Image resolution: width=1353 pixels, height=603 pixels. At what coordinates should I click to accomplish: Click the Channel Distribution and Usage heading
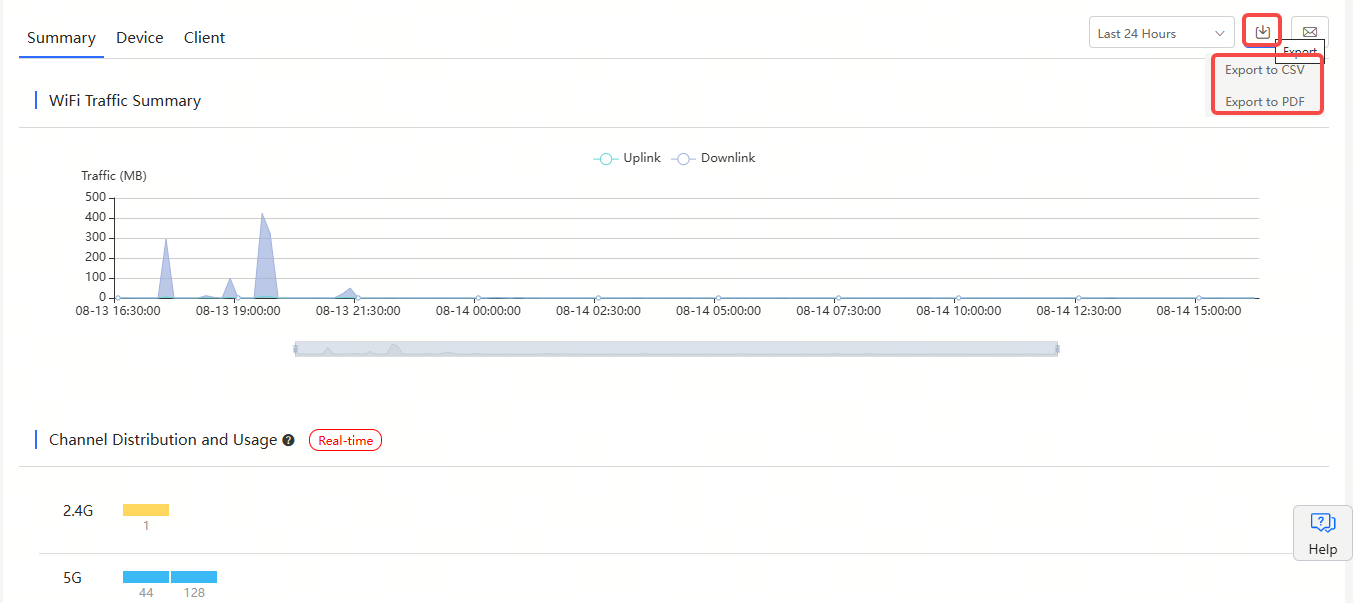163,440
